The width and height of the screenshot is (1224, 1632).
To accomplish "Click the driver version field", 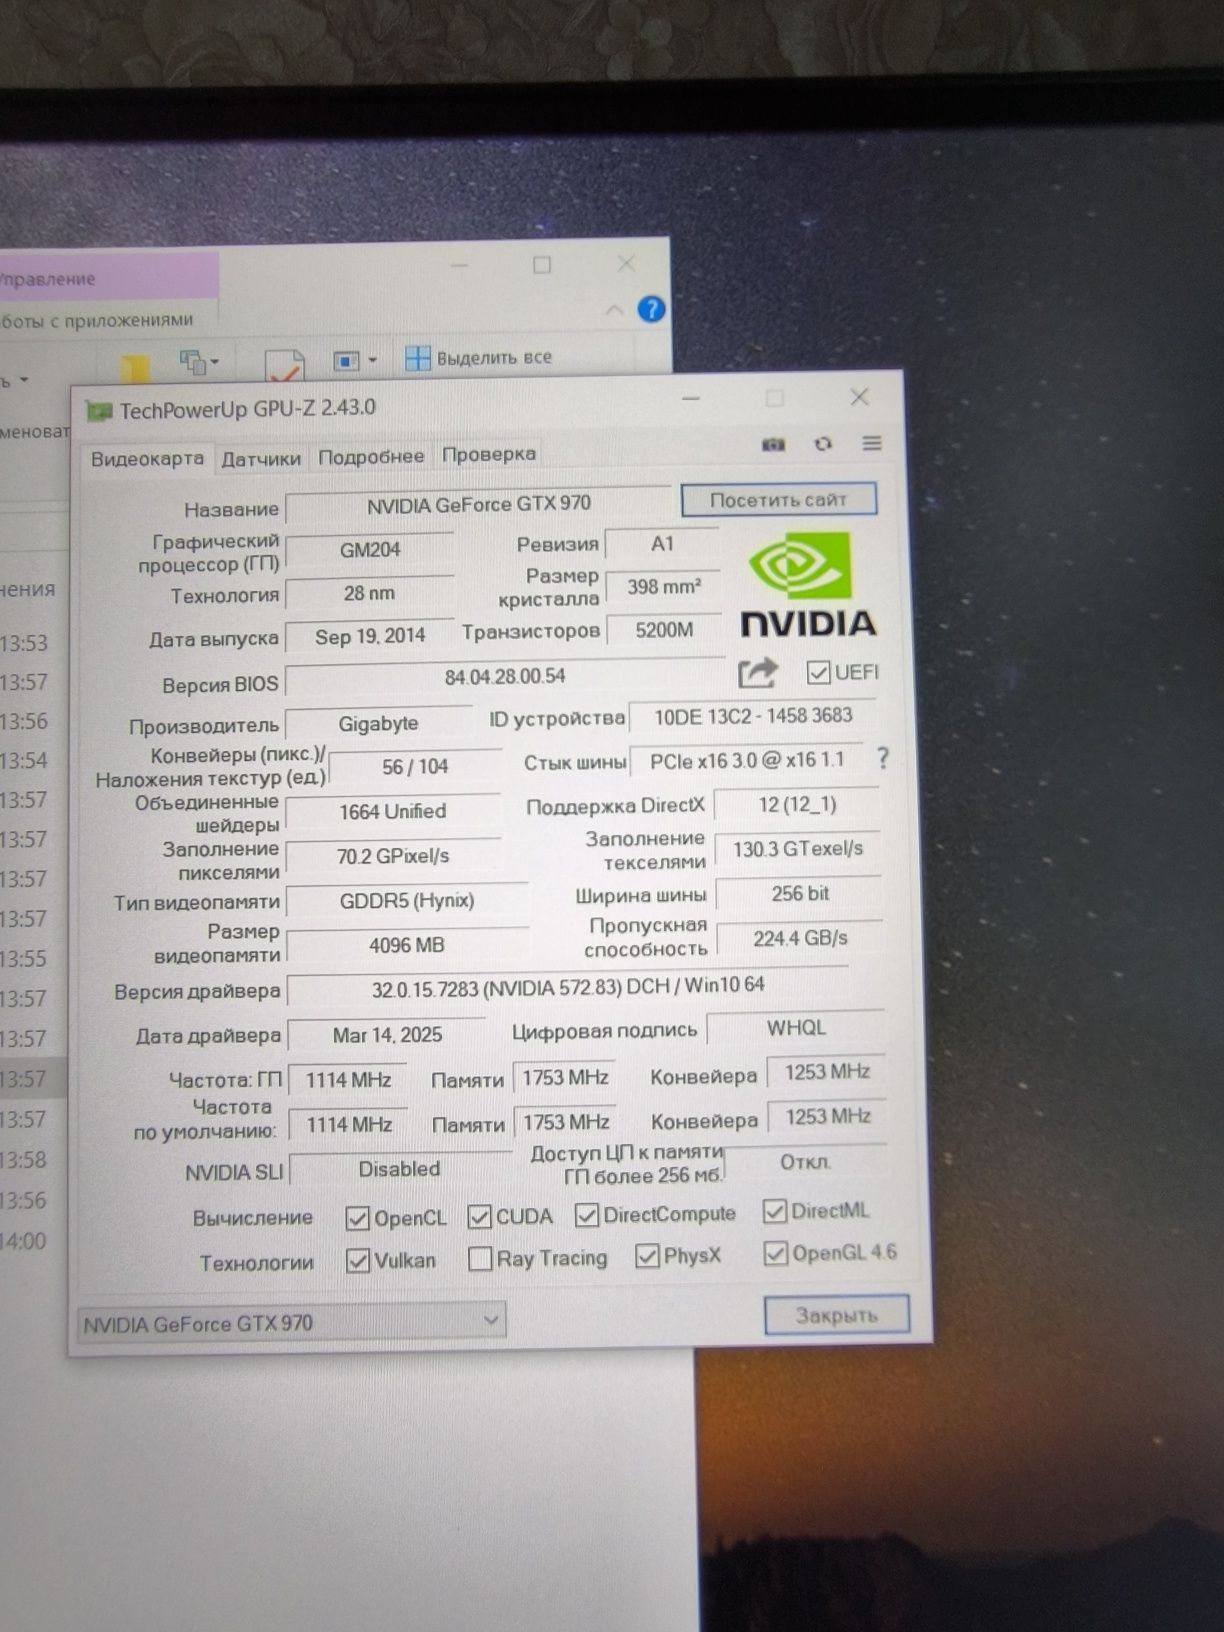I will point(567,986).
